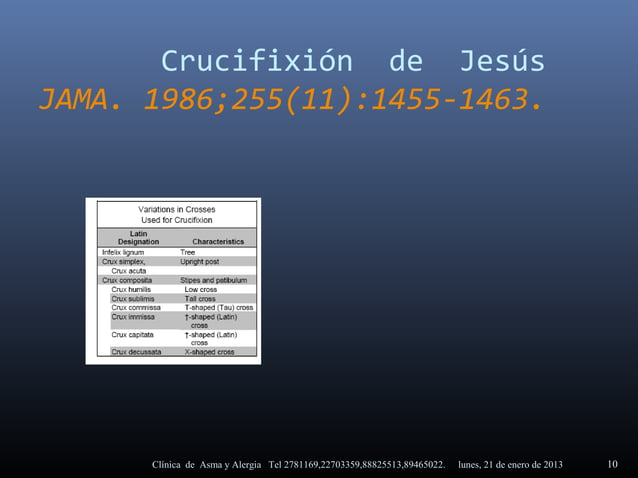Click the footer text 'Clínica de Asma y Alergia'
The image size is (638, 478).
click(206, 465)
